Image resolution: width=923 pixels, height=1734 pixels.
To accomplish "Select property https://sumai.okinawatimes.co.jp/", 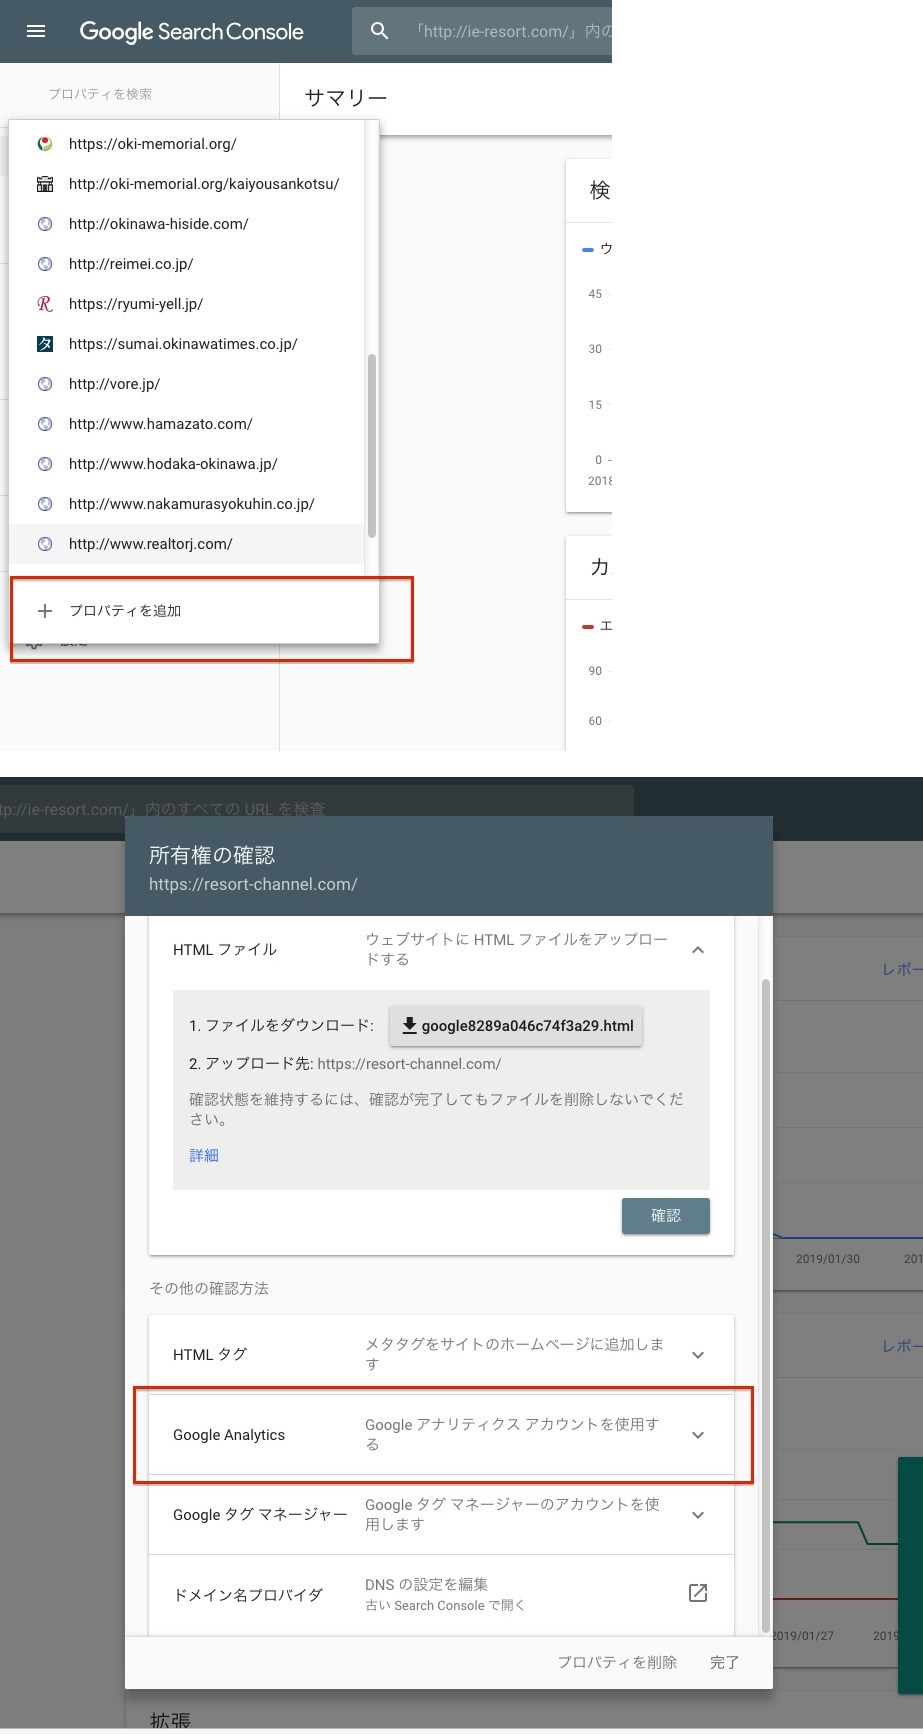I will pyautogui.click(x=187, y=344).
